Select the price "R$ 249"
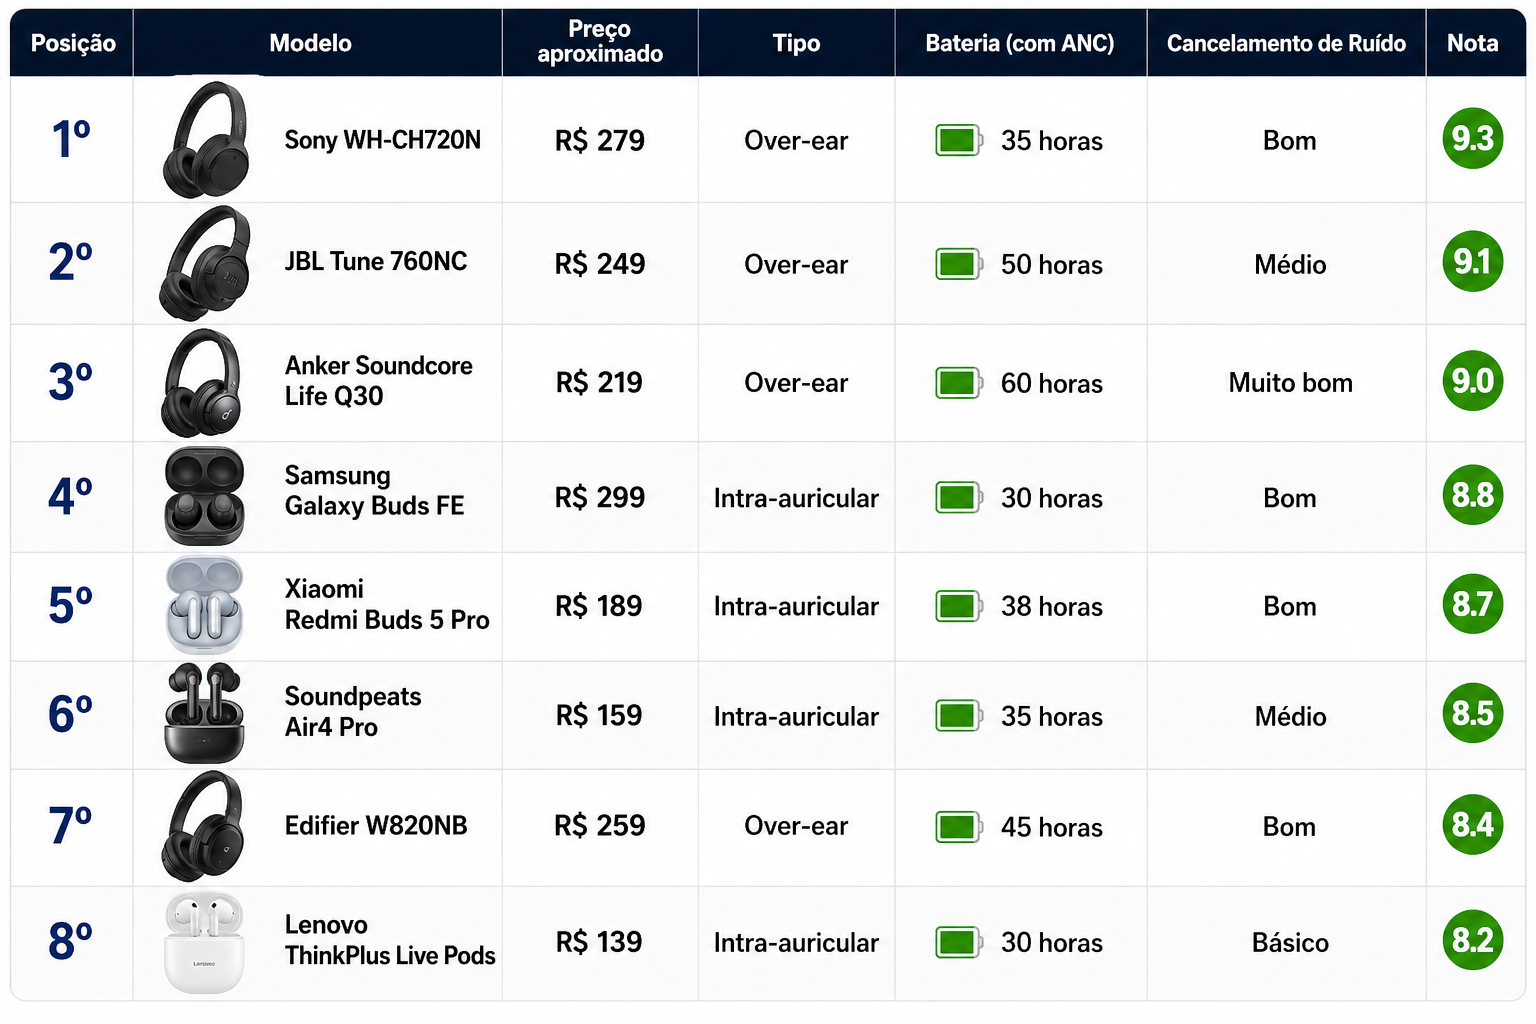The image size is (1536, 1024). click(600, 264)
